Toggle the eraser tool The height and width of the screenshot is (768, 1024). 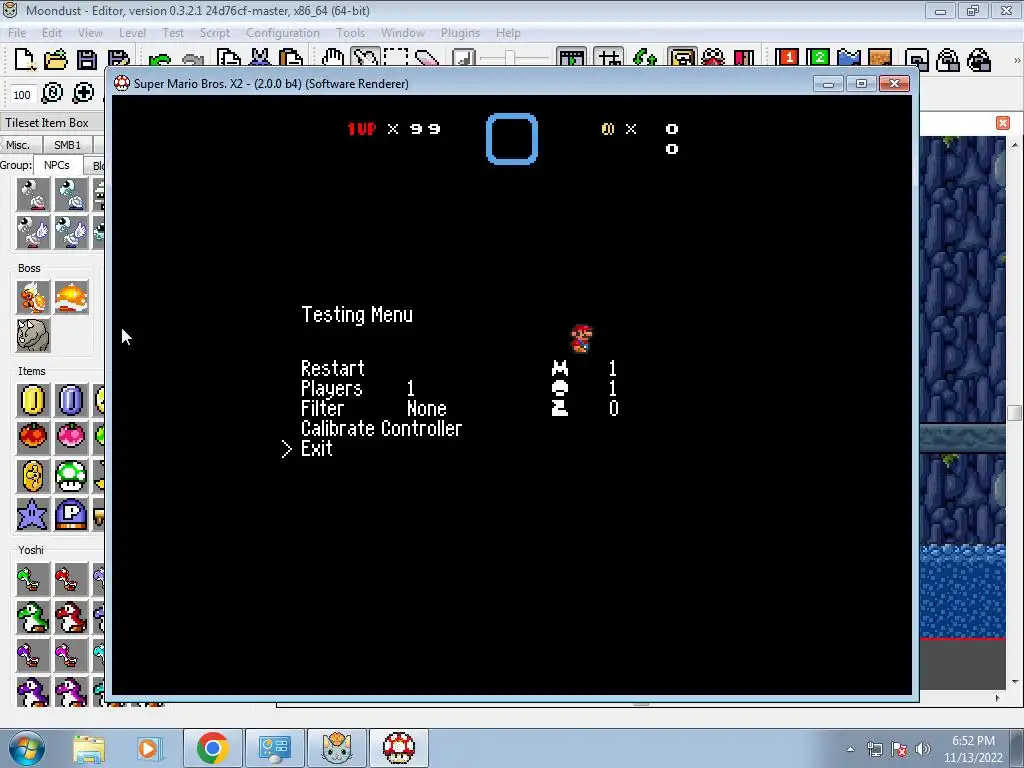[427, 59]
